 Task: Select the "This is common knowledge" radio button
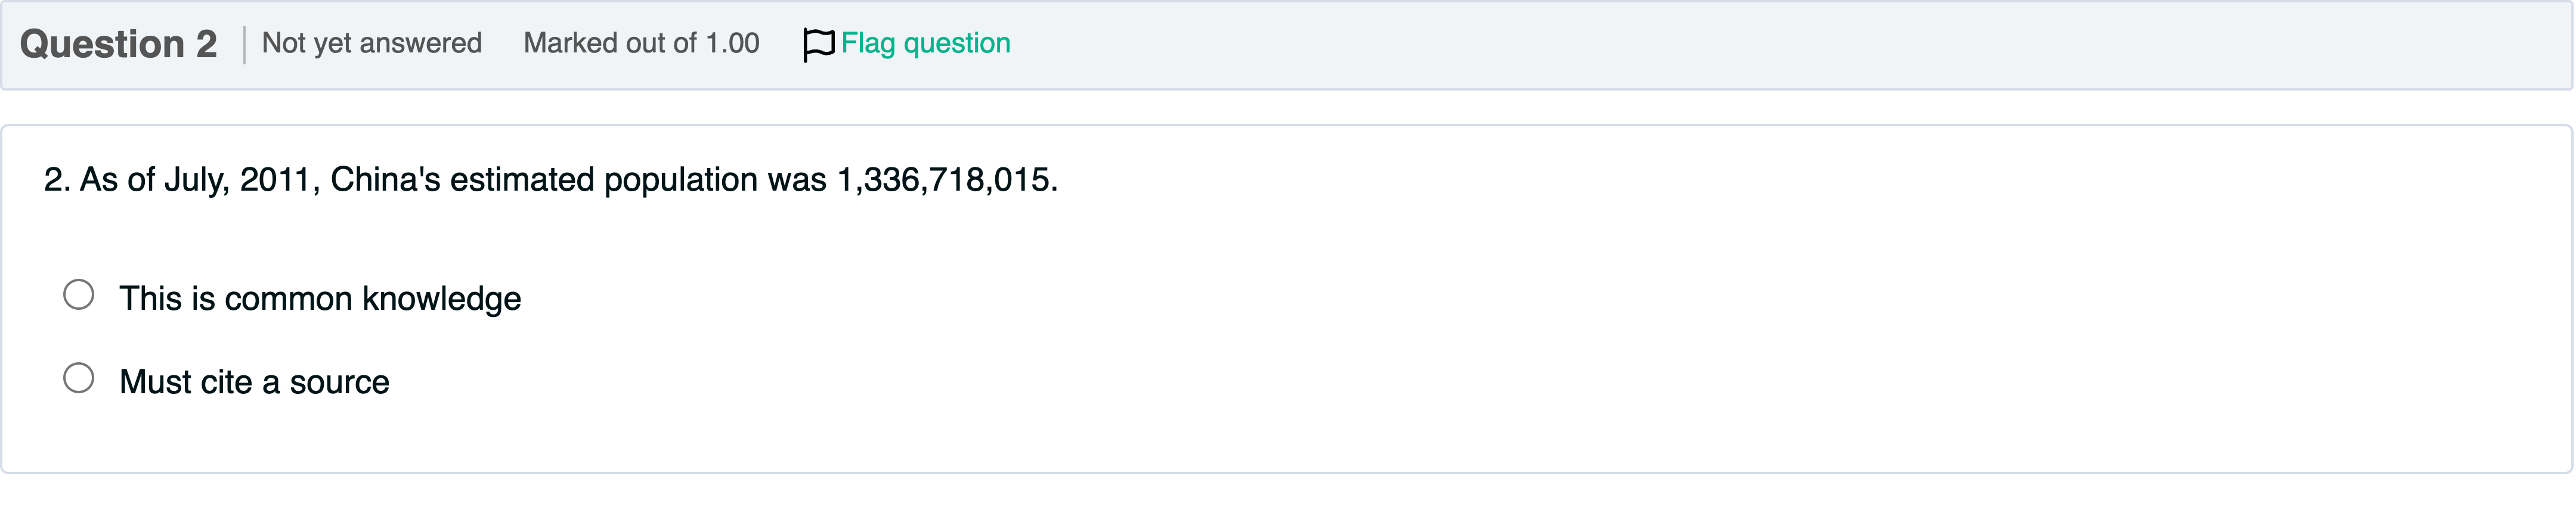79,295
